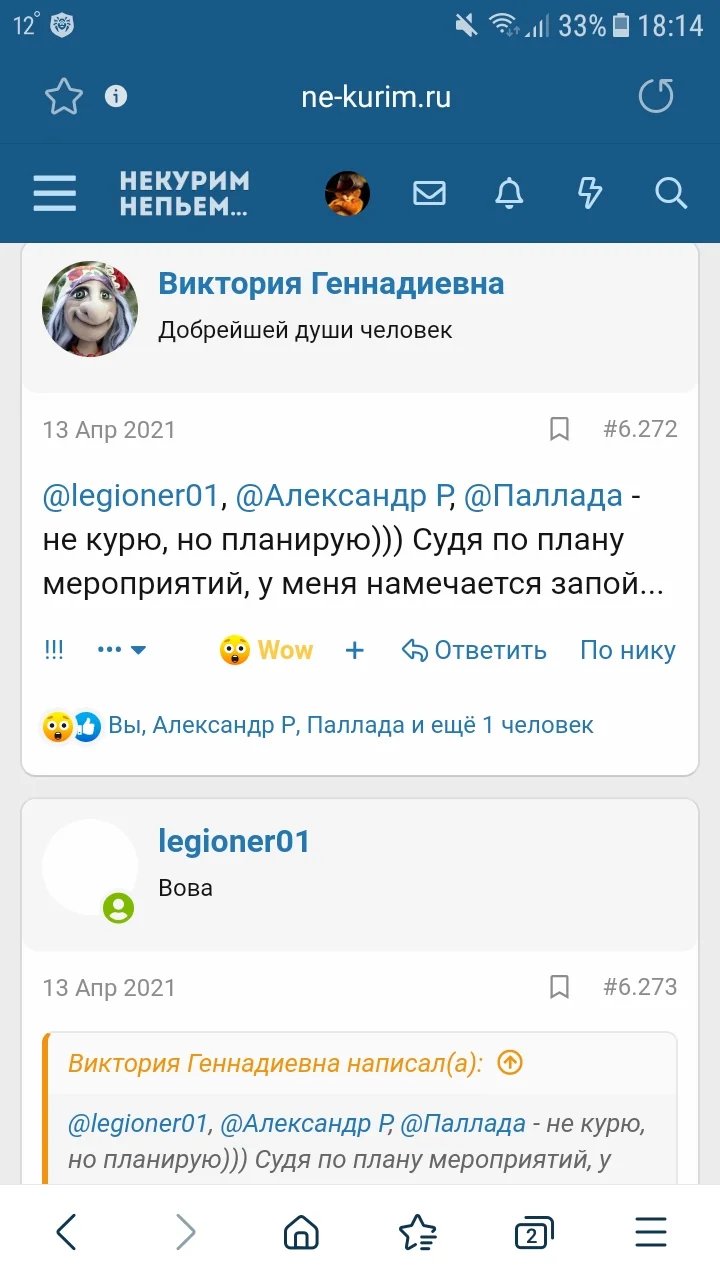Open the forum search icon
The height and width of the screenshot is (1280, 720).
[x=670, y=193]
